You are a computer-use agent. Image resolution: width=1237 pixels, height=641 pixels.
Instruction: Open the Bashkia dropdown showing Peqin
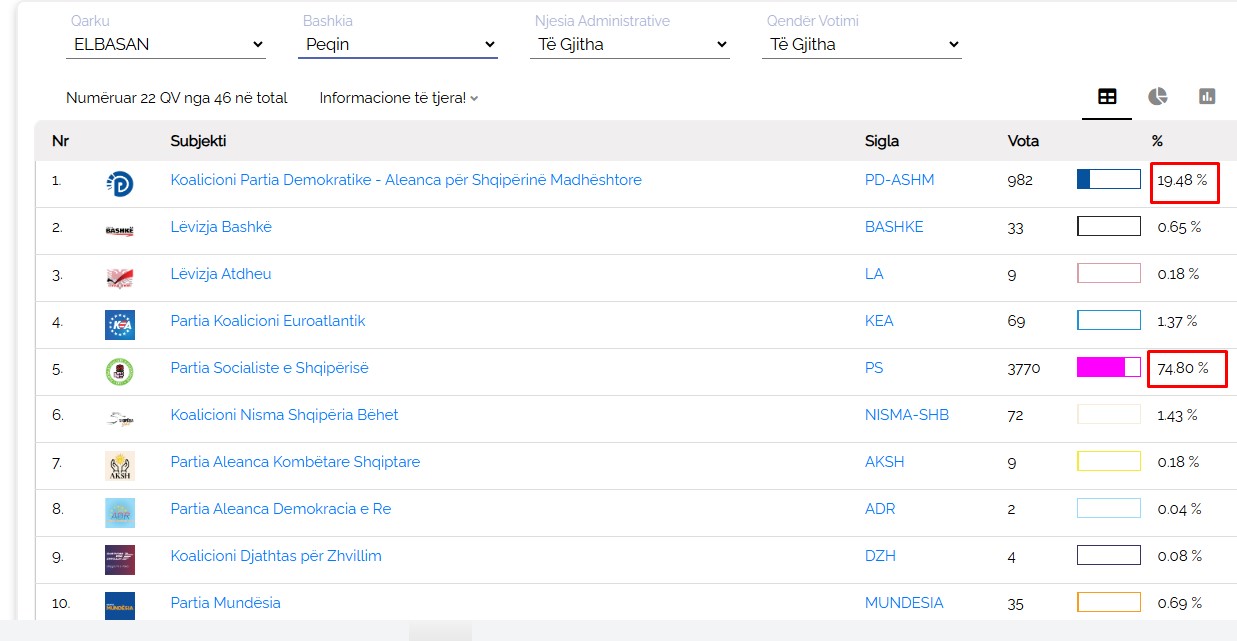tap(398, 44)
